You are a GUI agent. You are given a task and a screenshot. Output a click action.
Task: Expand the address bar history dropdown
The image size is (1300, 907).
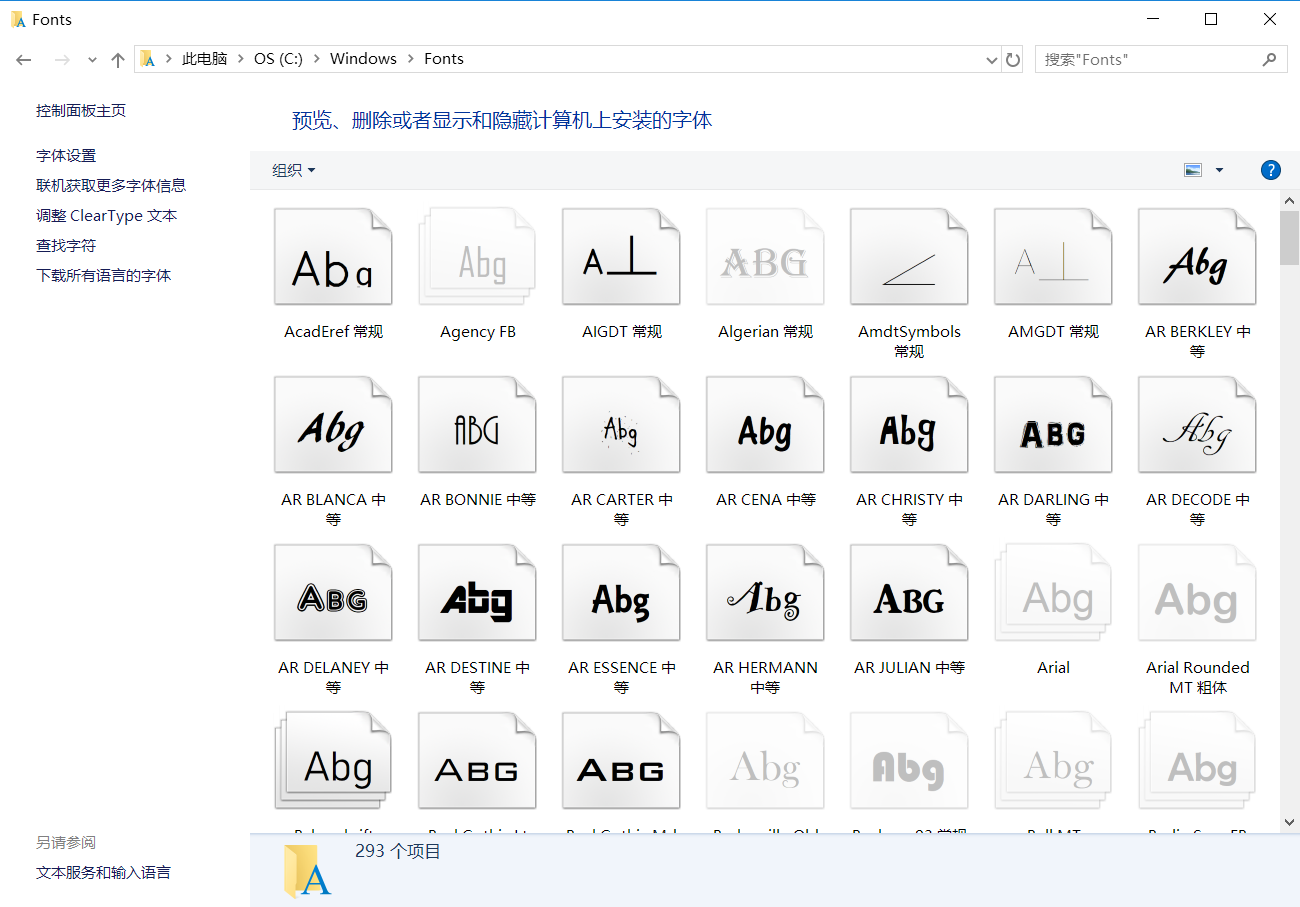(991, 60)
